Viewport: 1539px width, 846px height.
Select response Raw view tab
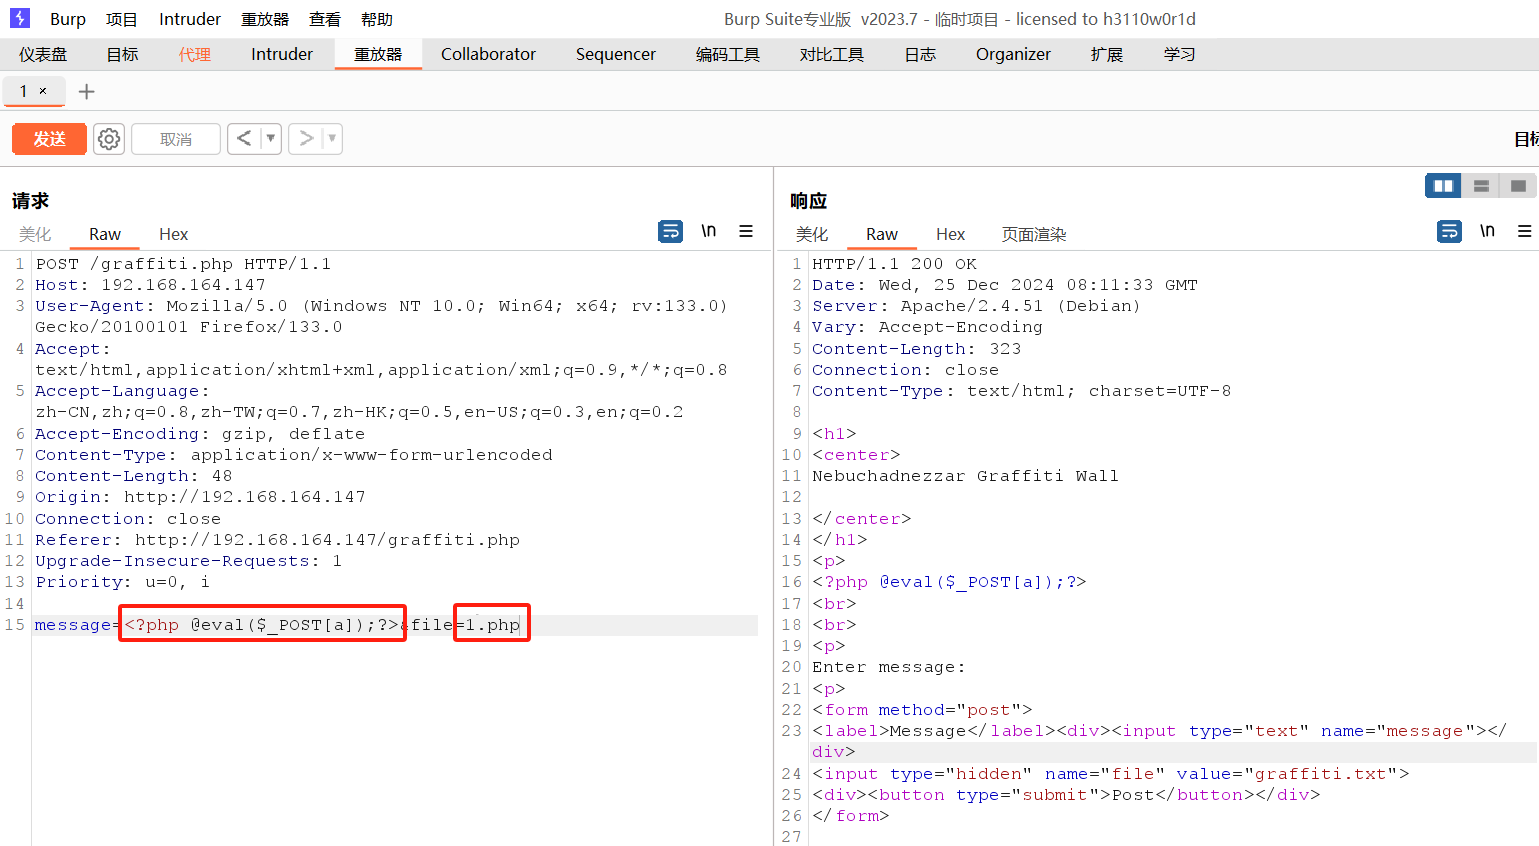coord(882,234)
